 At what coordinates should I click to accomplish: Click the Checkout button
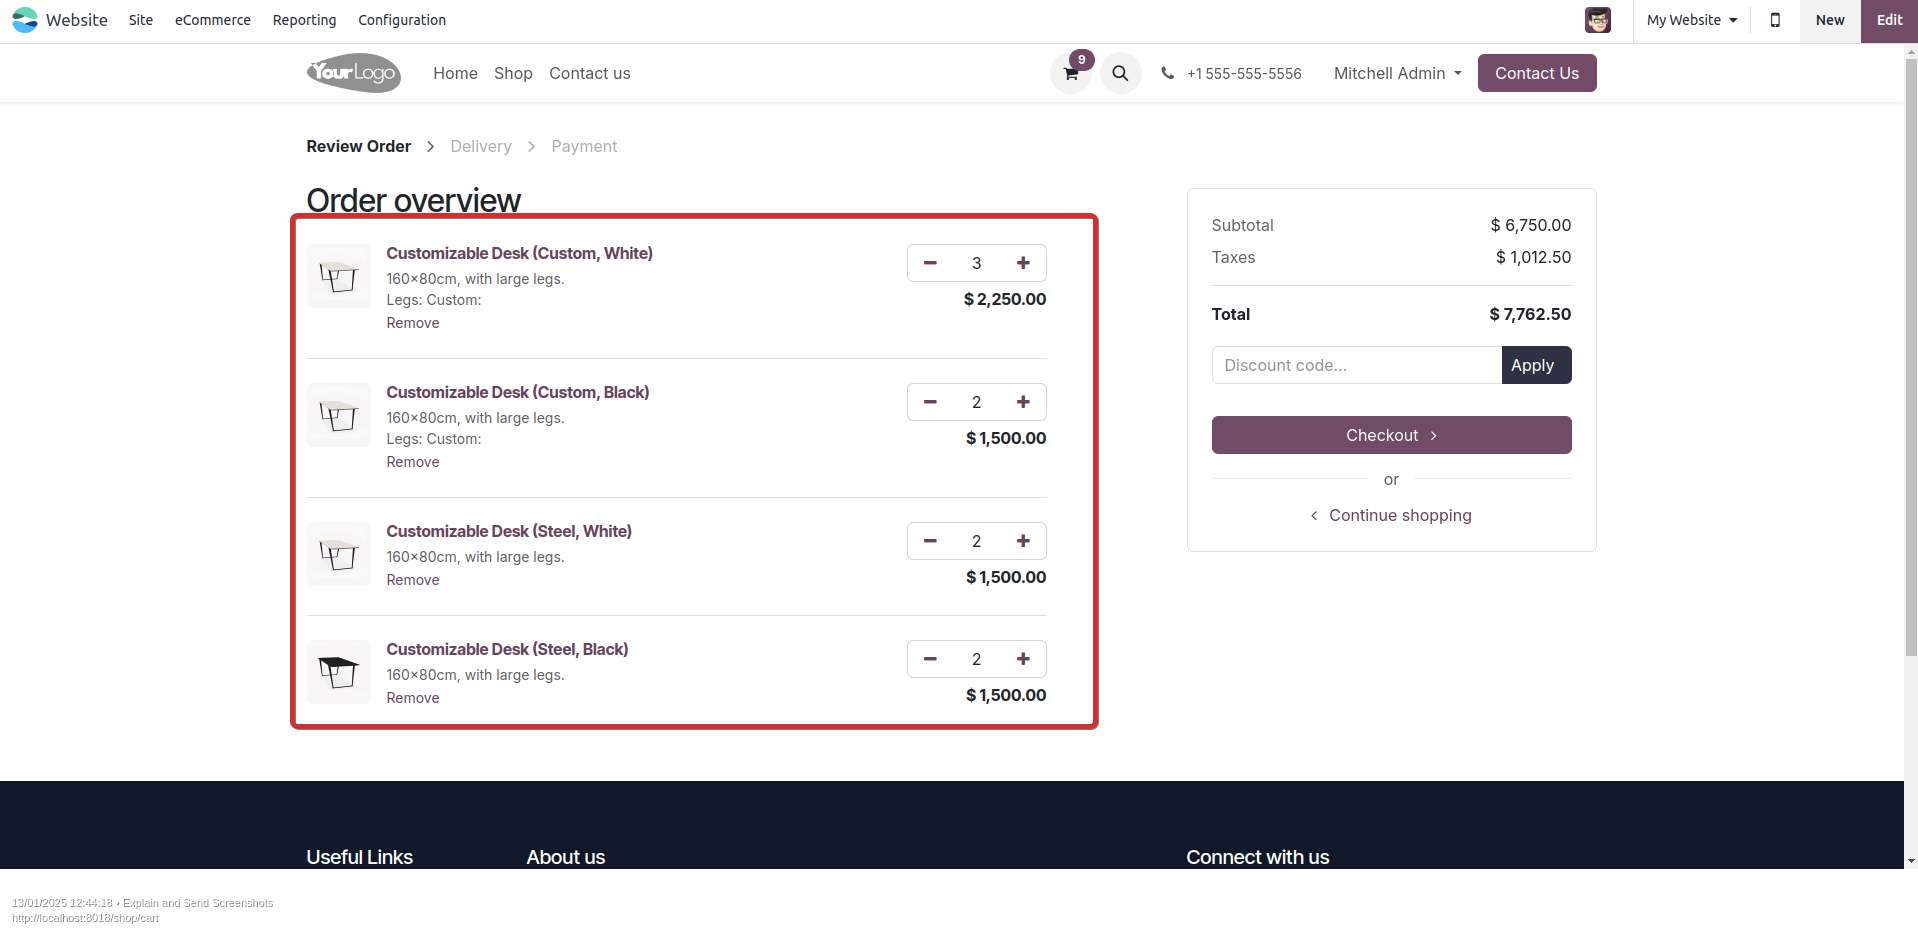(1391, 435)
